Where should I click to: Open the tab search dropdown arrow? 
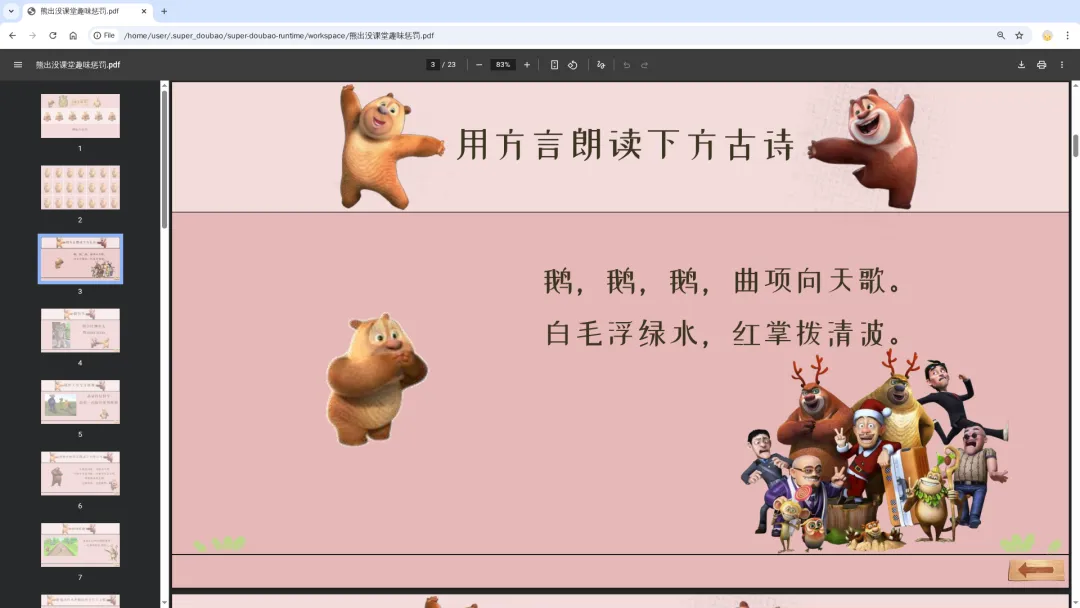(11, 11)
